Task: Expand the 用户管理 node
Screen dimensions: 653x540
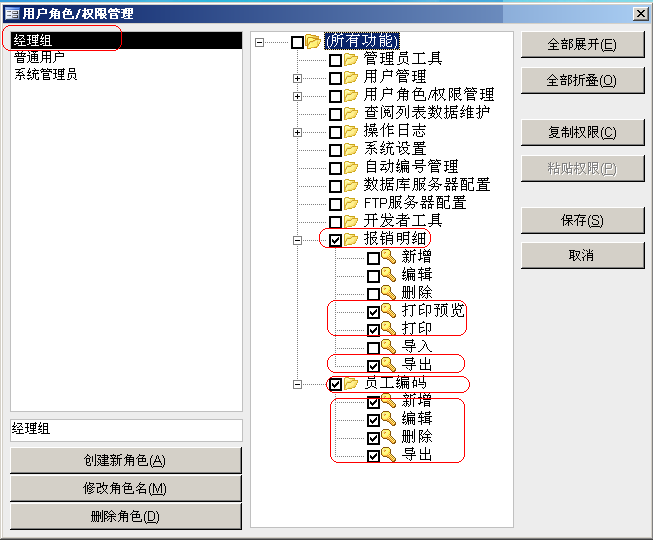Action: pyautogui.click(x=297, y=78)
